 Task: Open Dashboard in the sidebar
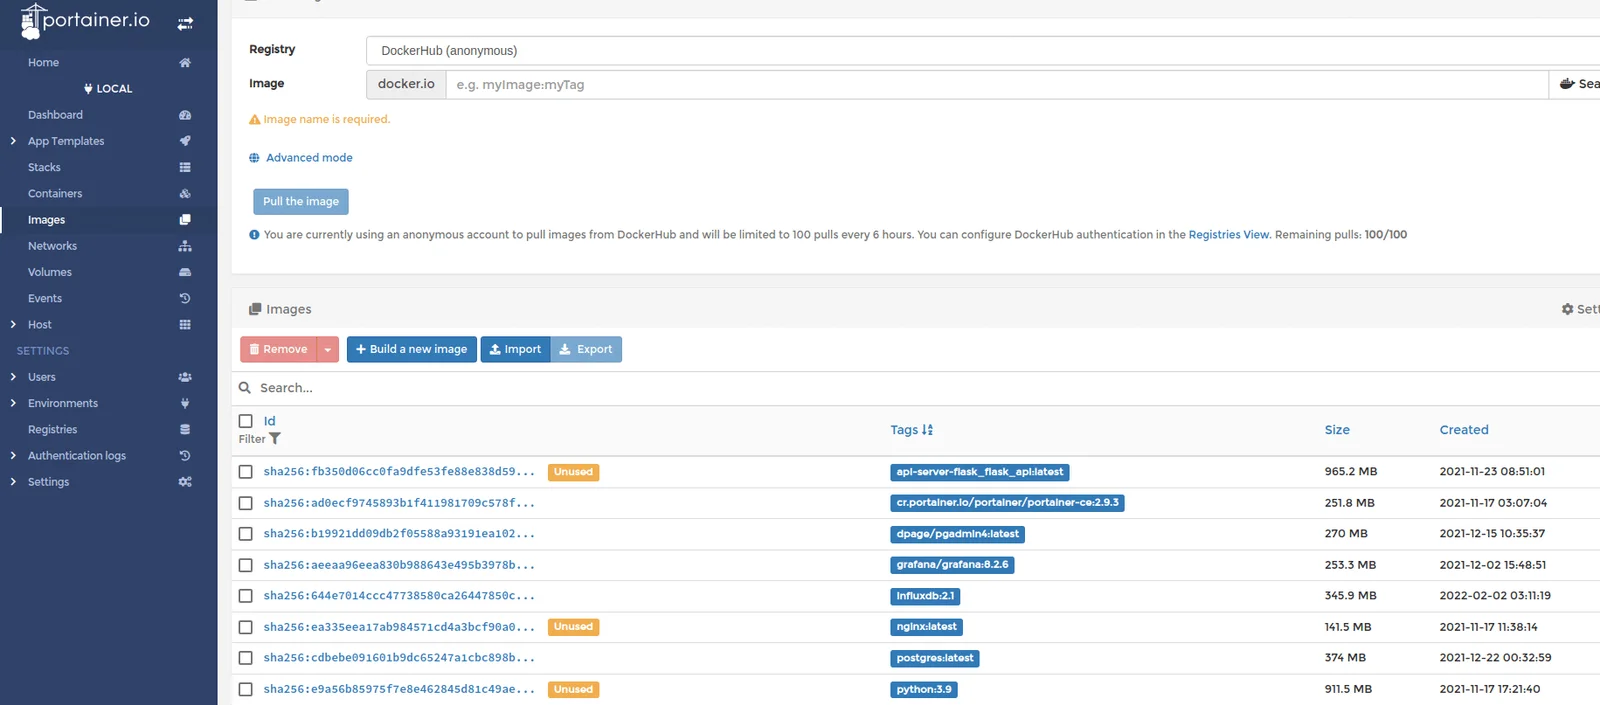pos(55,115)
